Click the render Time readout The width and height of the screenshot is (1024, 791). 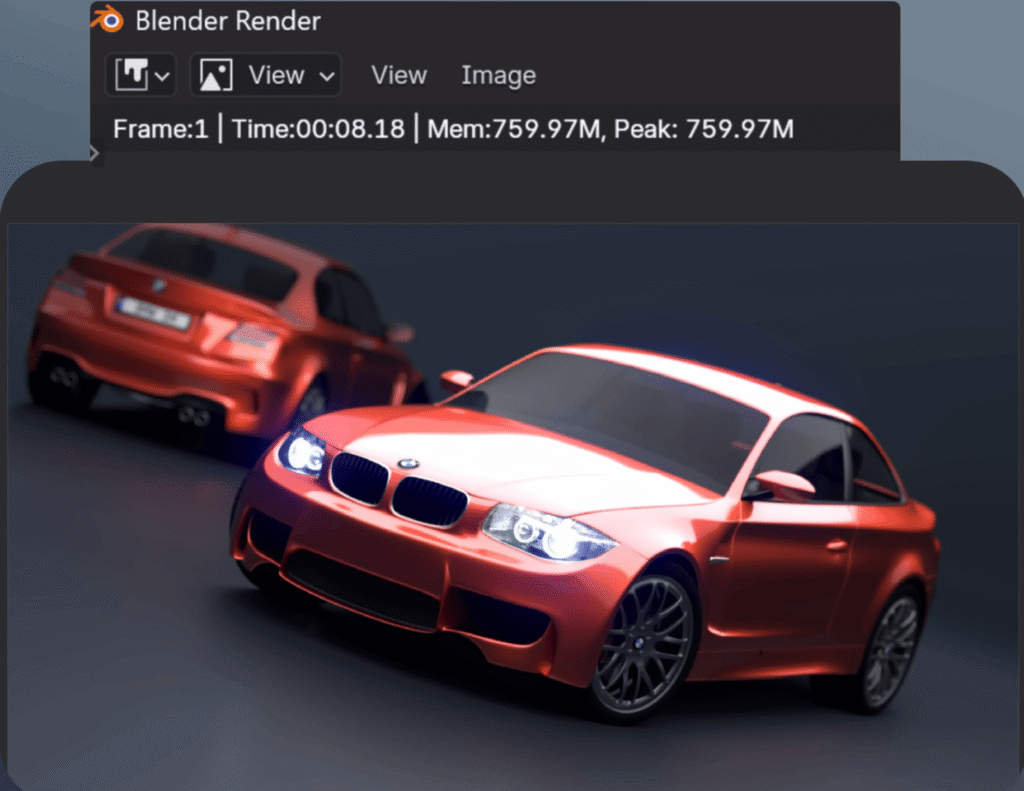coord(318,129)
